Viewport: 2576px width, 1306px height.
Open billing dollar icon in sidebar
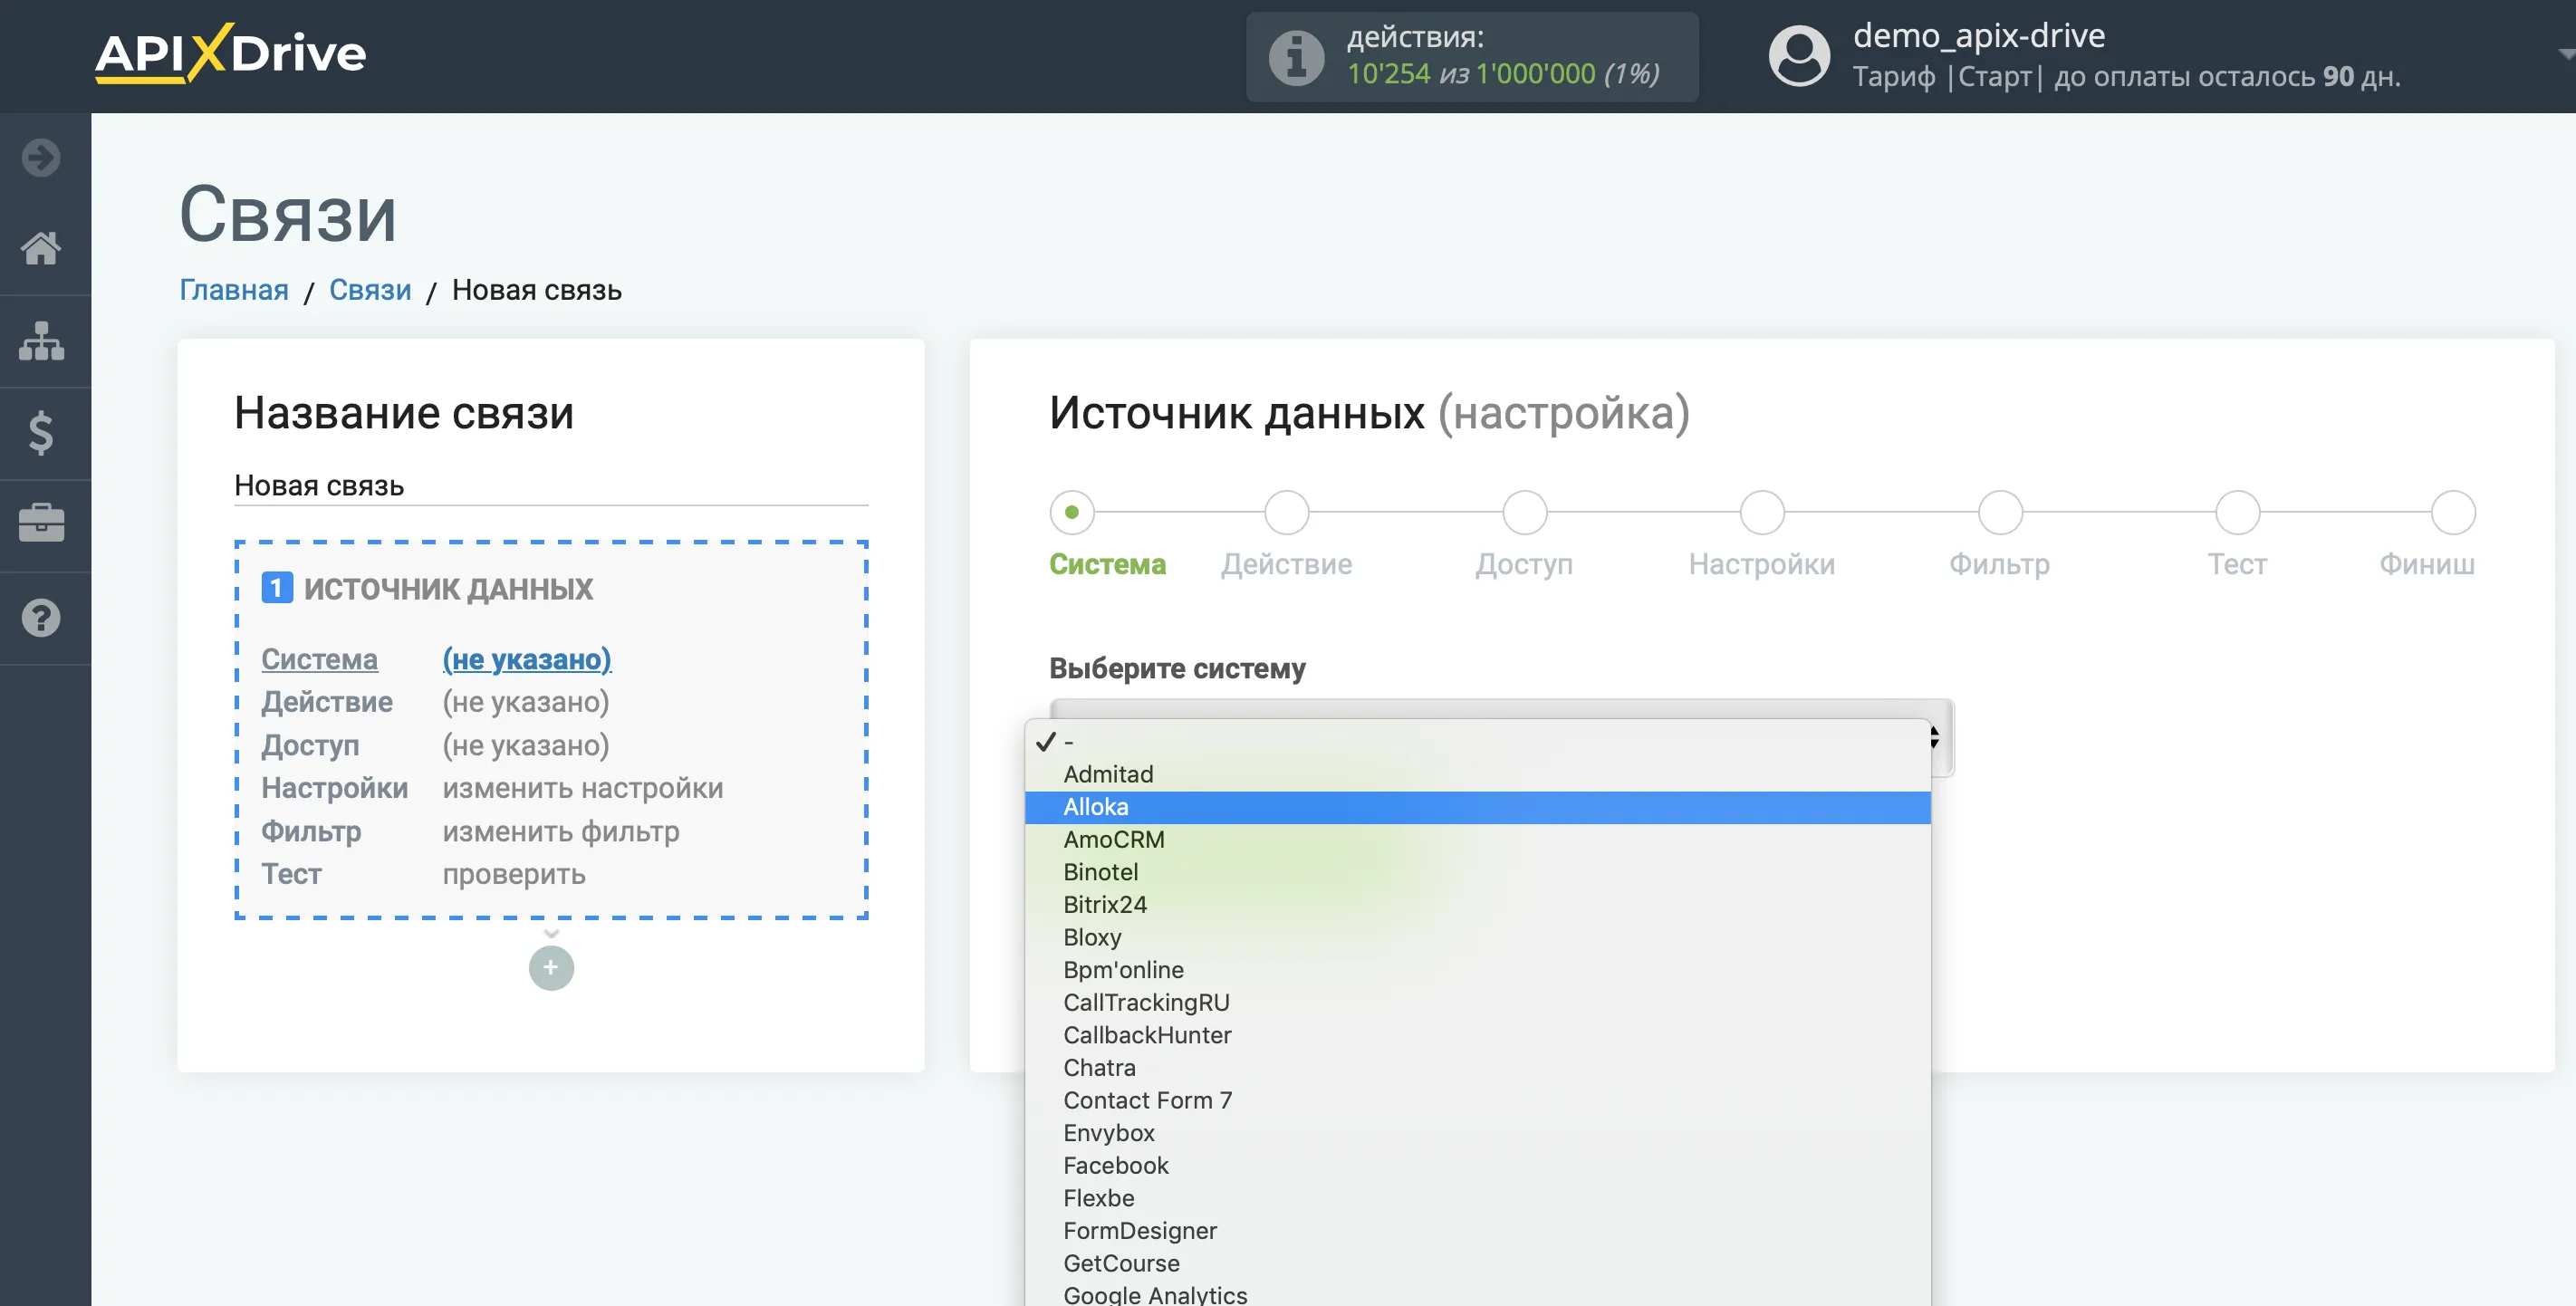[x=41, y=433]
